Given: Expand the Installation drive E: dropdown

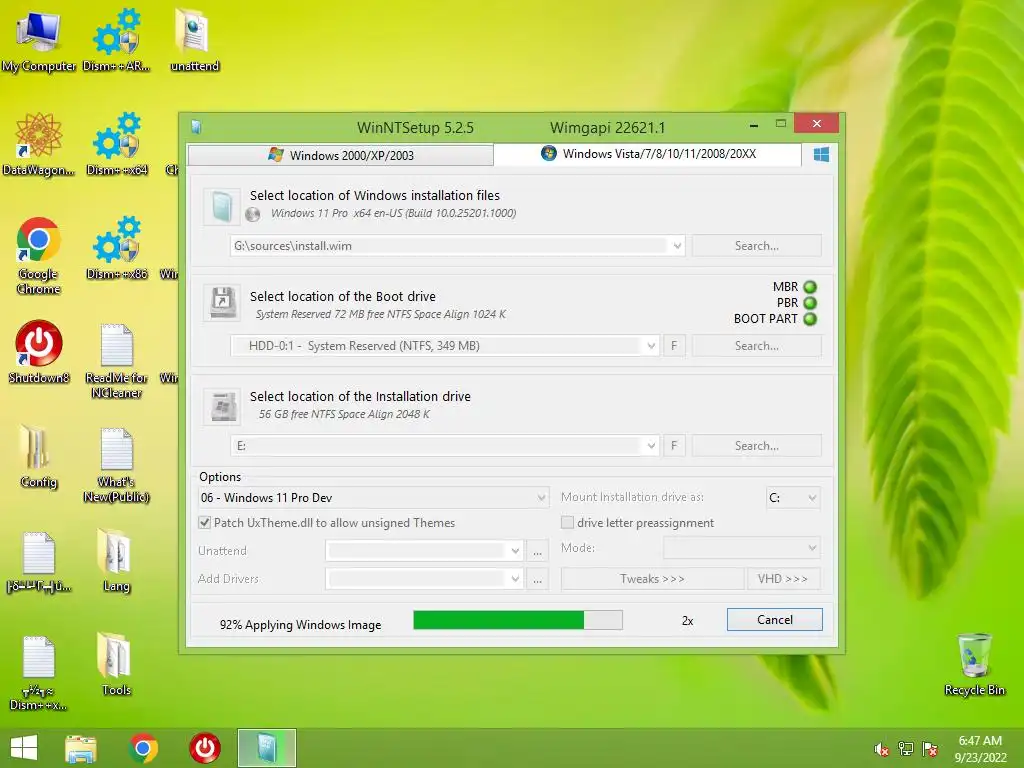Looking at the screenshot, I should (651, 446).
